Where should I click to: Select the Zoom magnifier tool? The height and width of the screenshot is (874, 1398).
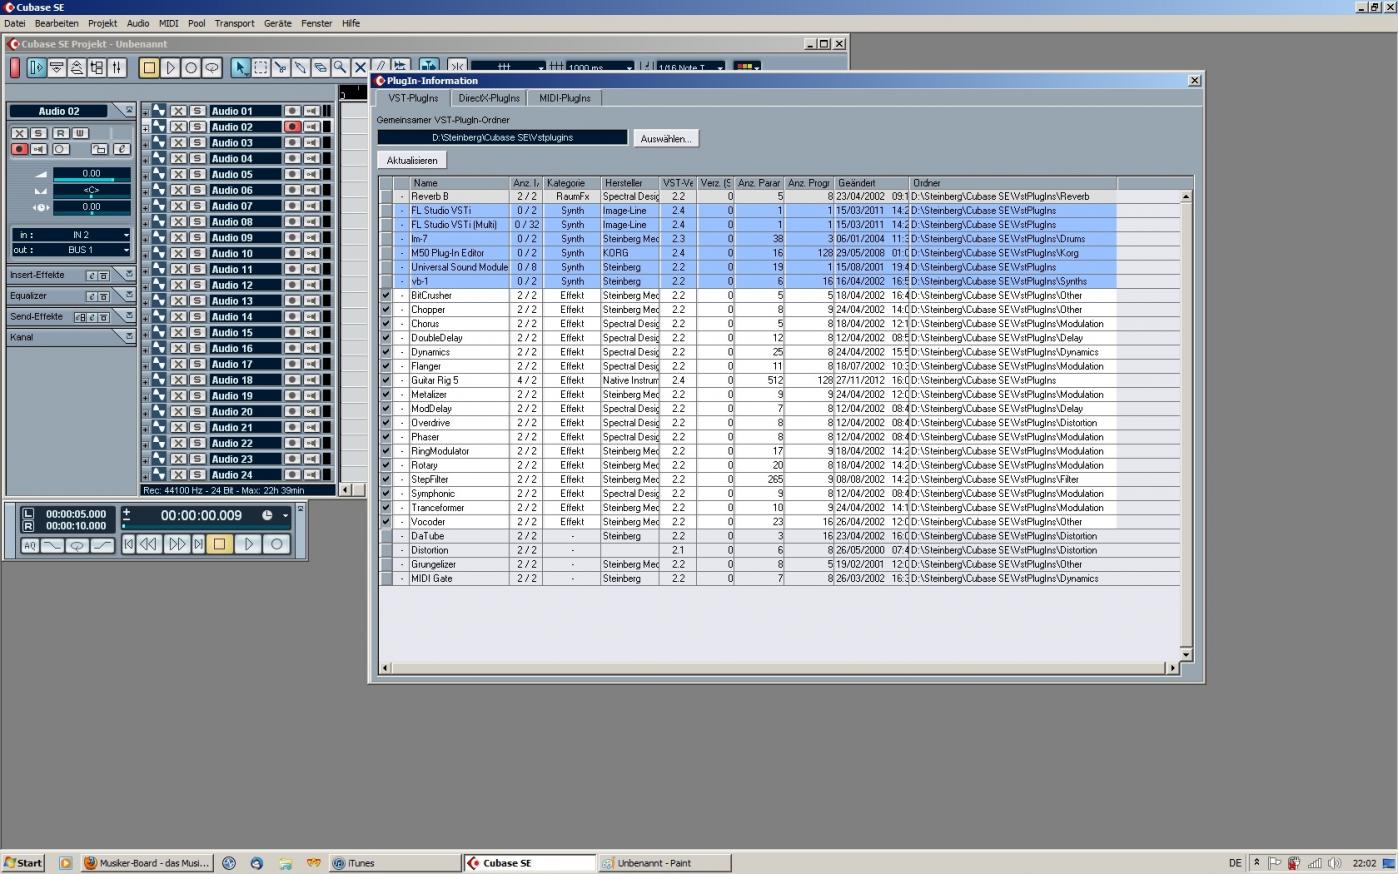(340, 68)
